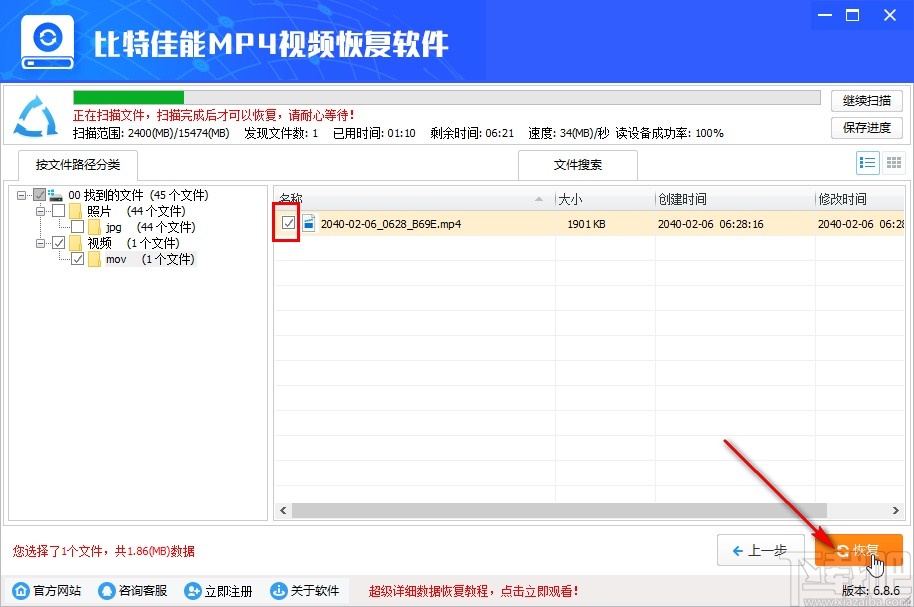
Task: Select the jpg (44 个文件) tree item
Action: [150, 227]
